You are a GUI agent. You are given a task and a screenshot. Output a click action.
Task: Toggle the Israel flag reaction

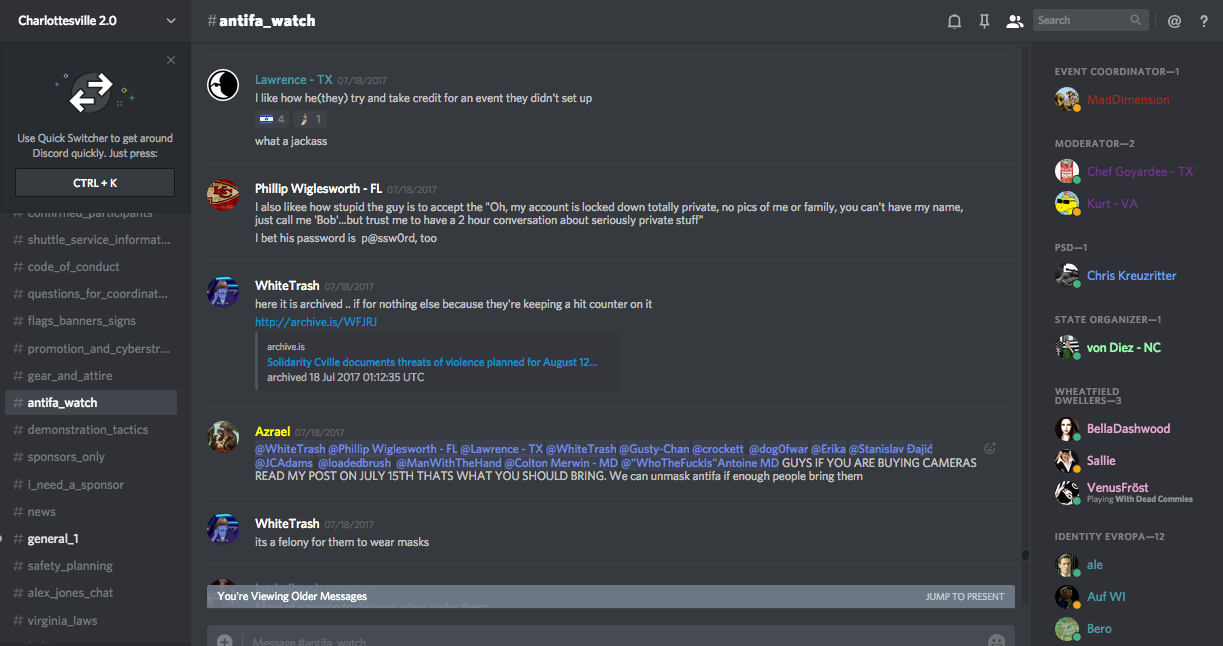click(x=270, y=119)
